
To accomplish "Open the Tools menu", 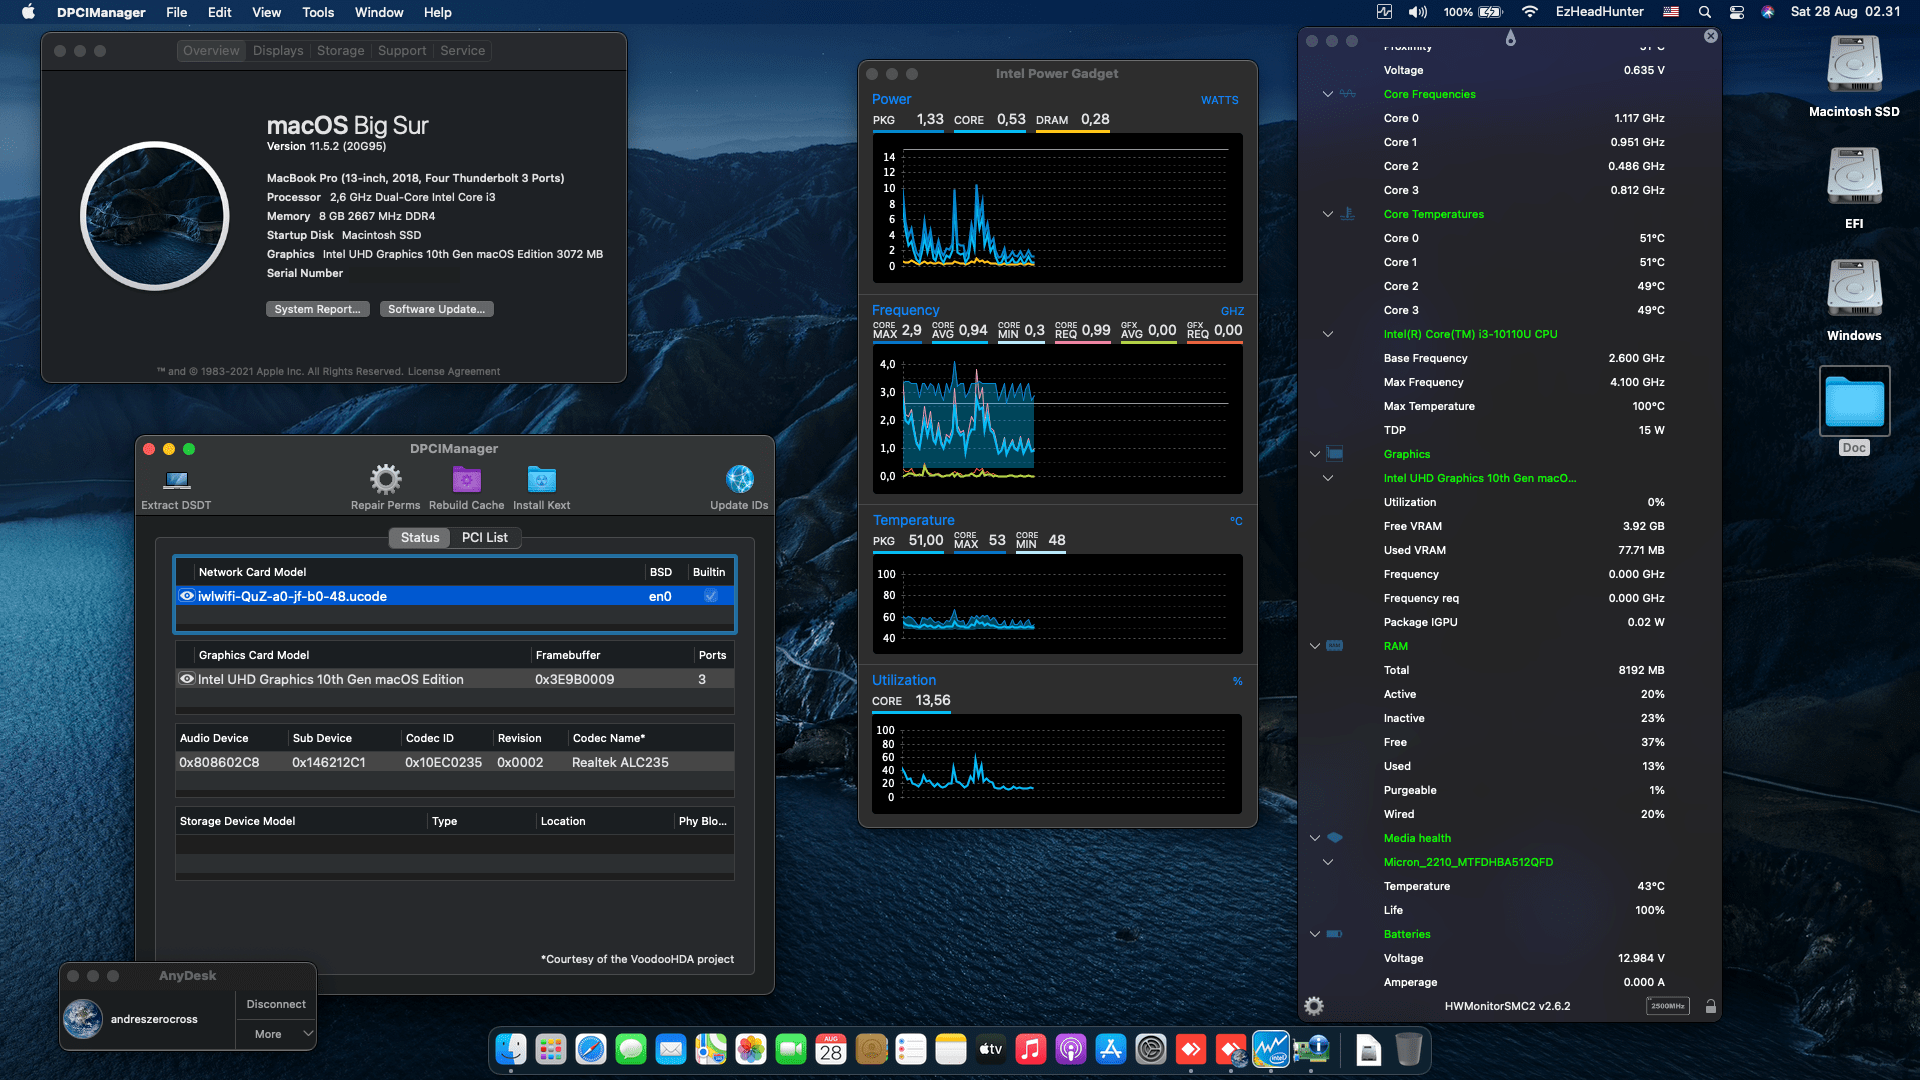I will (318, 12).
